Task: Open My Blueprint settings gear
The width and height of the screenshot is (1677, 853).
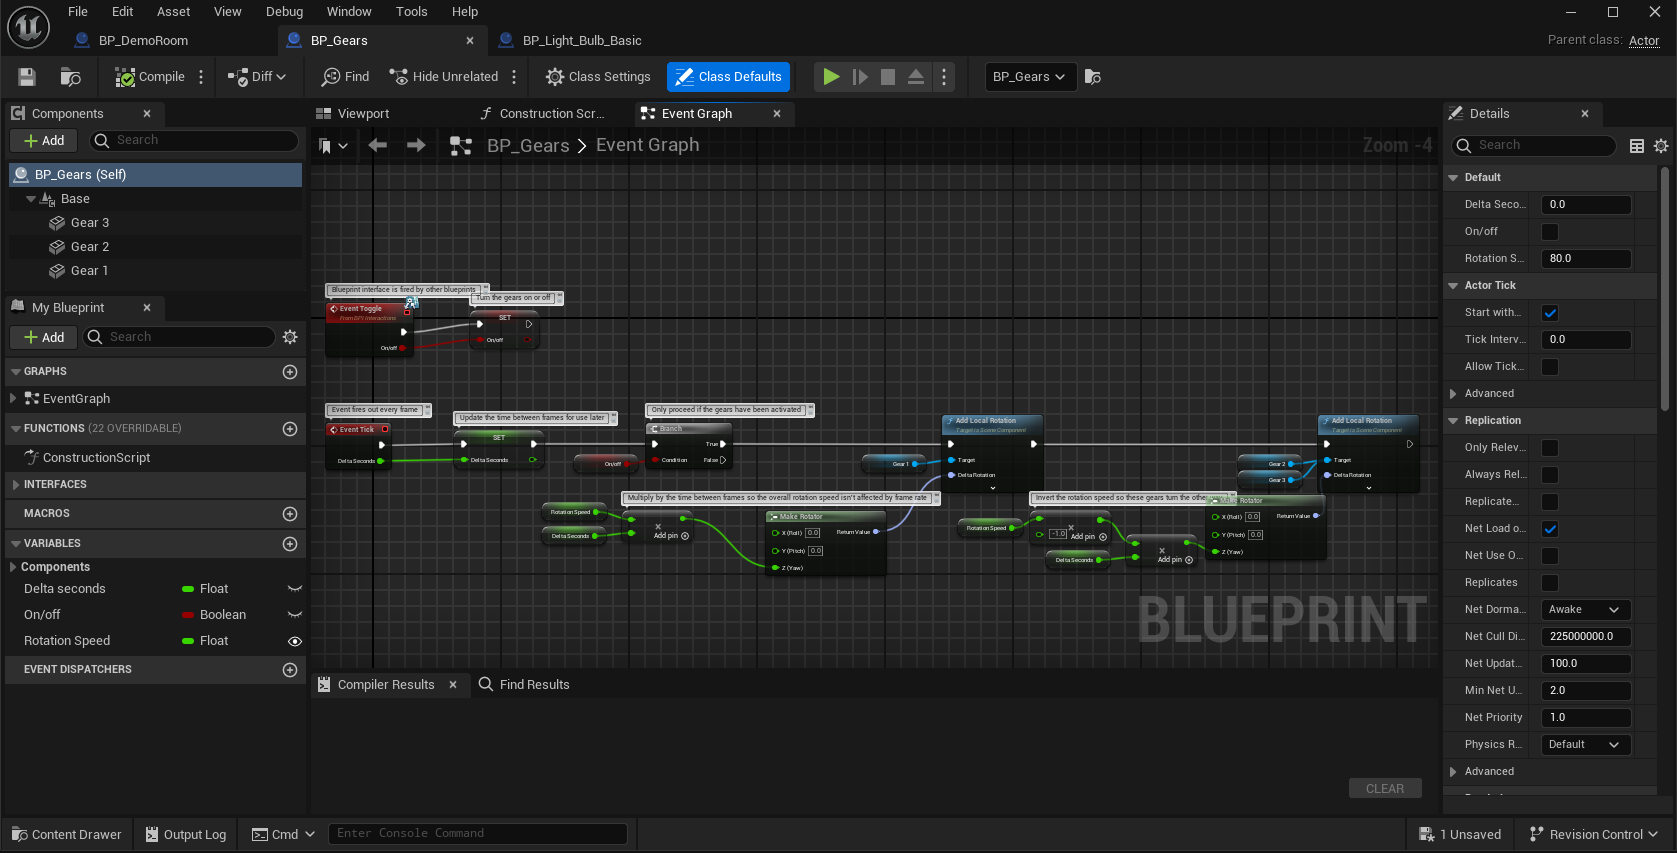Action: click(290, 337)
